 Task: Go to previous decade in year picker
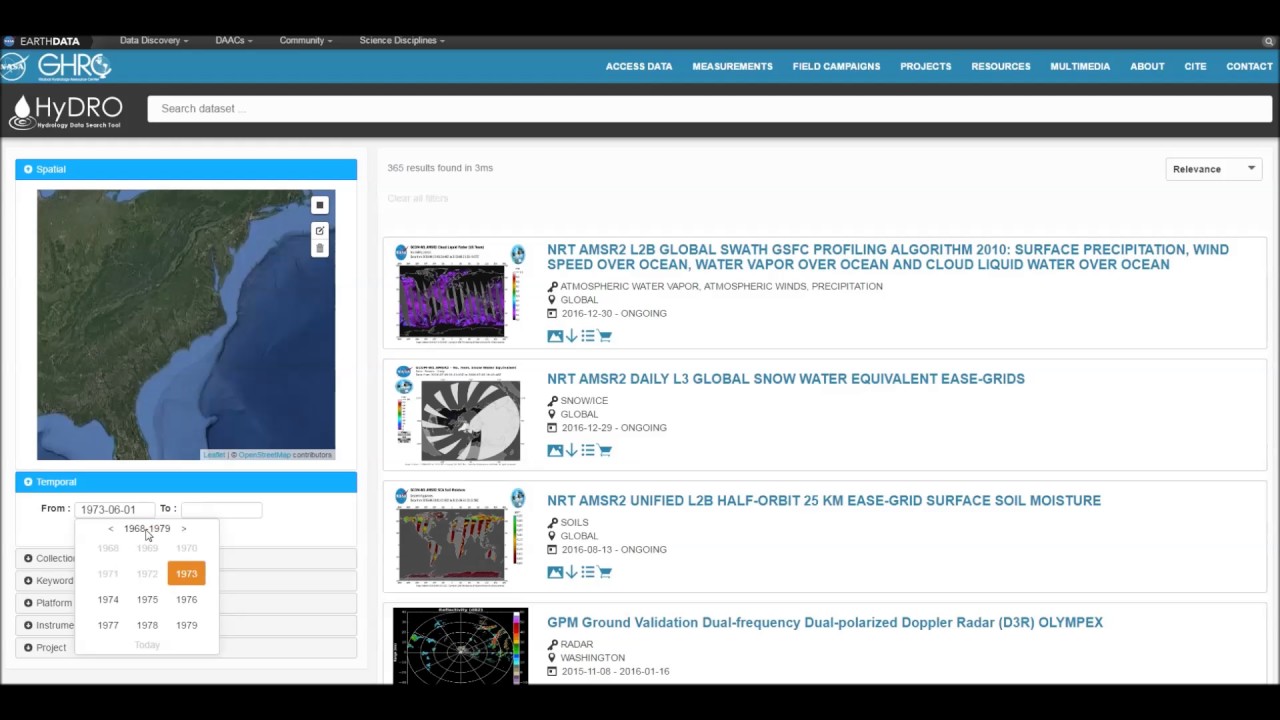[111, 529]
